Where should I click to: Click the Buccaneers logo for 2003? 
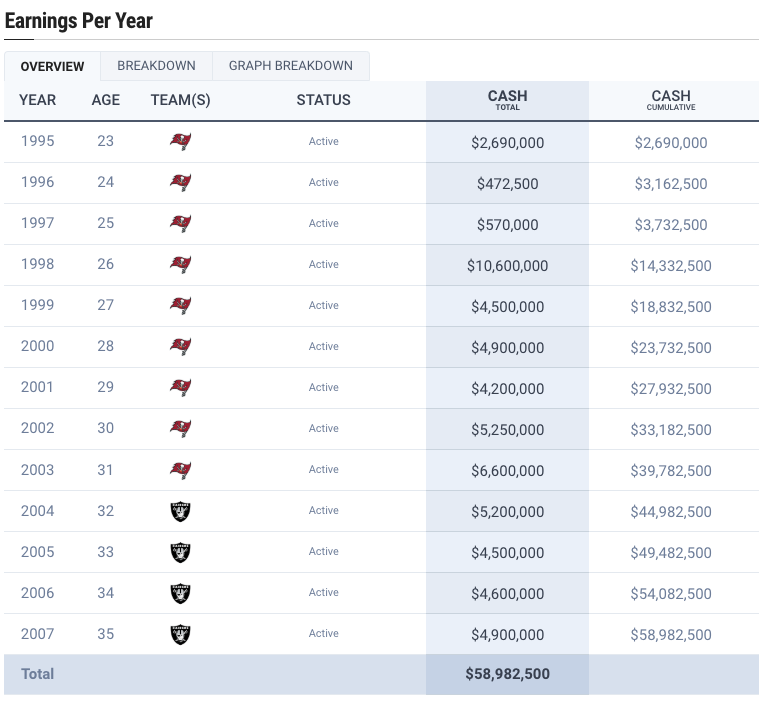pyautogui.click(x=180, y=470)
